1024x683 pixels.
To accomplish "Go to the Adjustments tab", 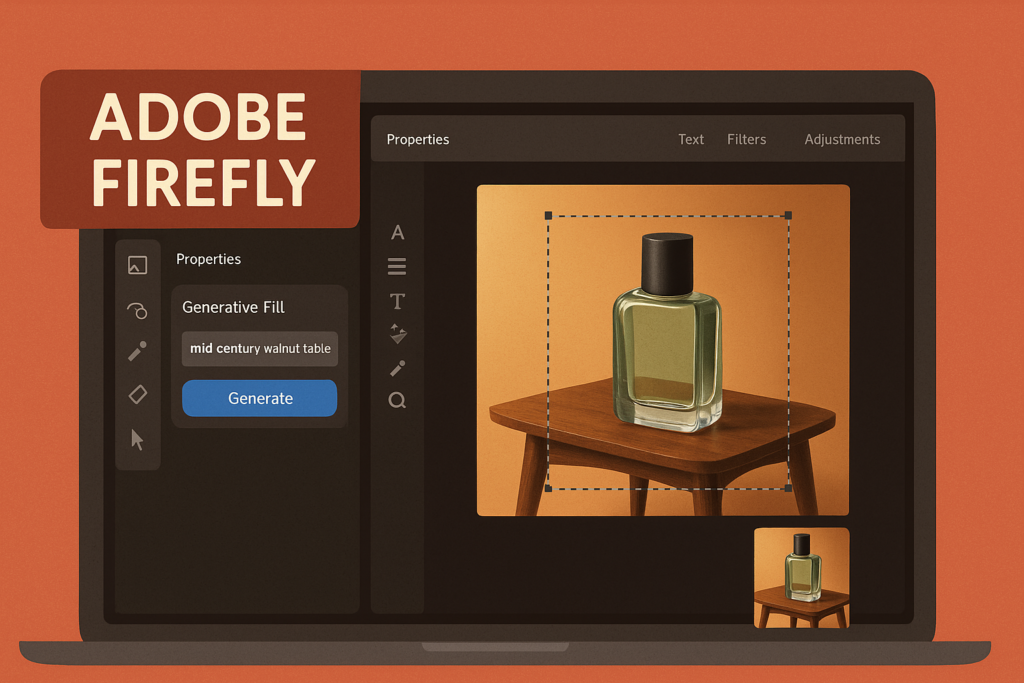I will (x=842, y=139).
